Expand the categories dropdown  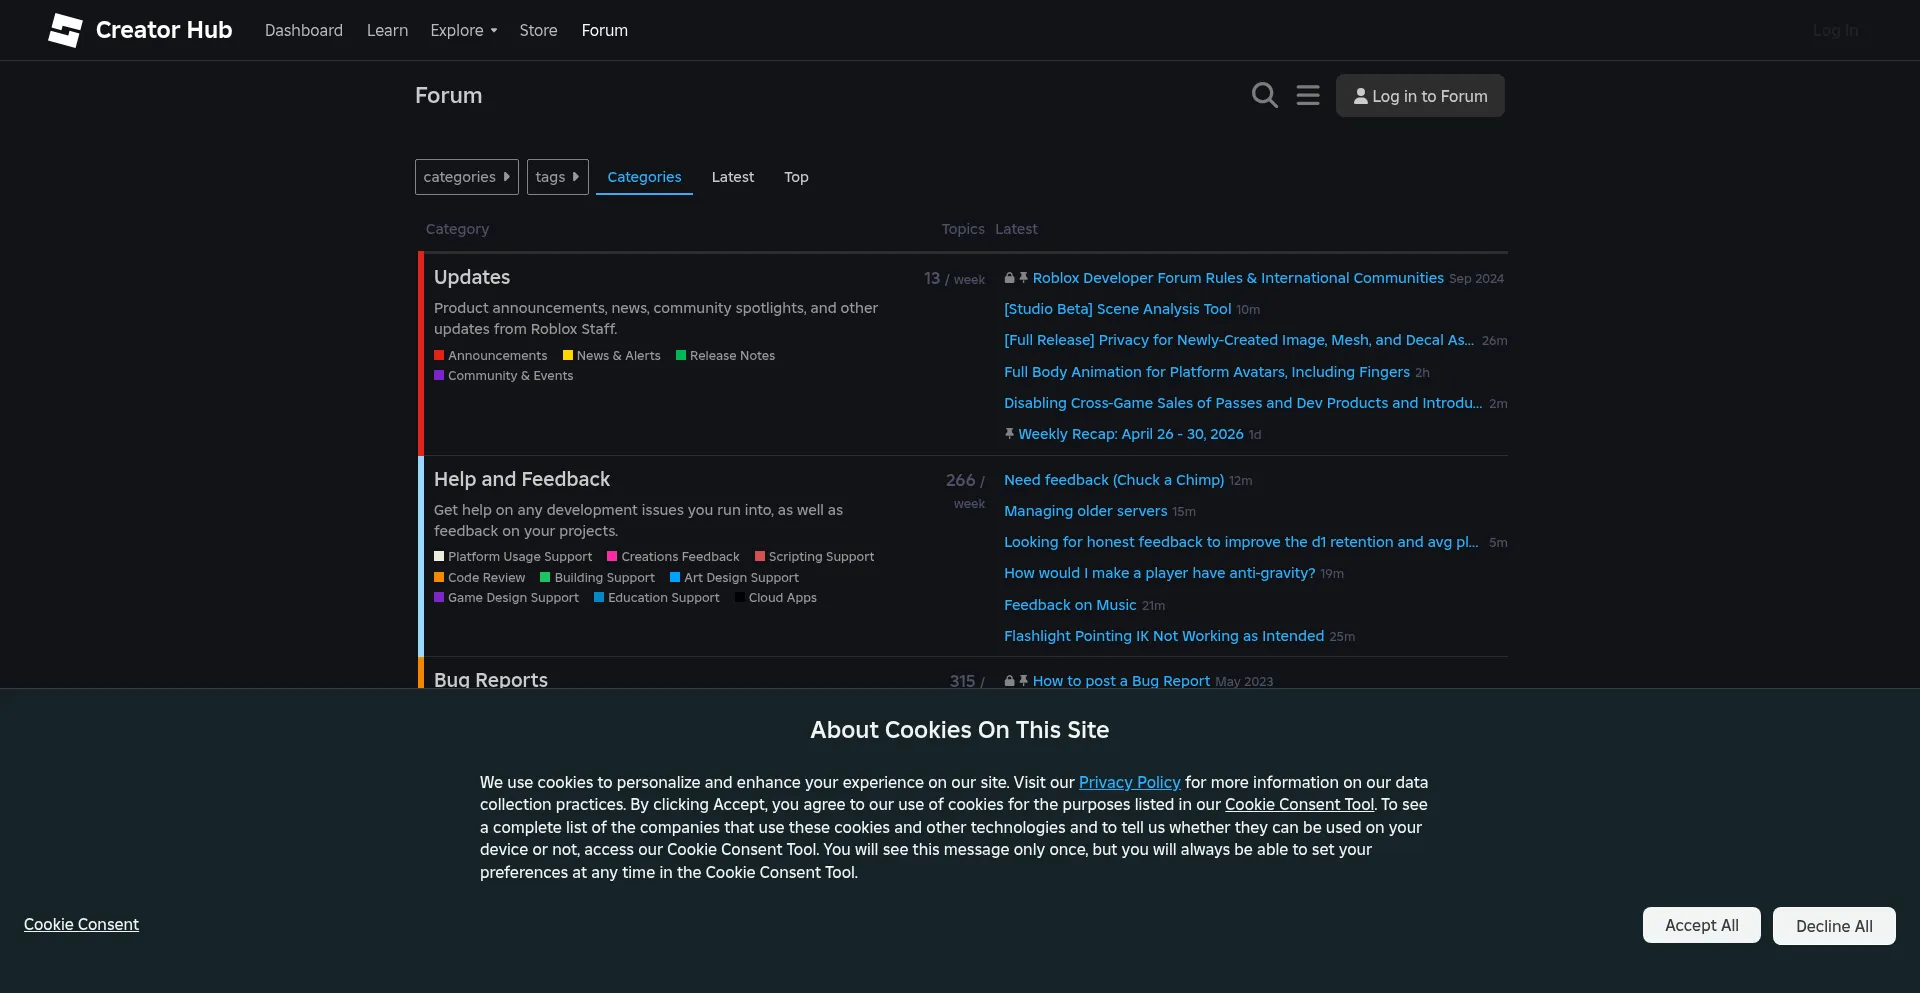point(467,177)
